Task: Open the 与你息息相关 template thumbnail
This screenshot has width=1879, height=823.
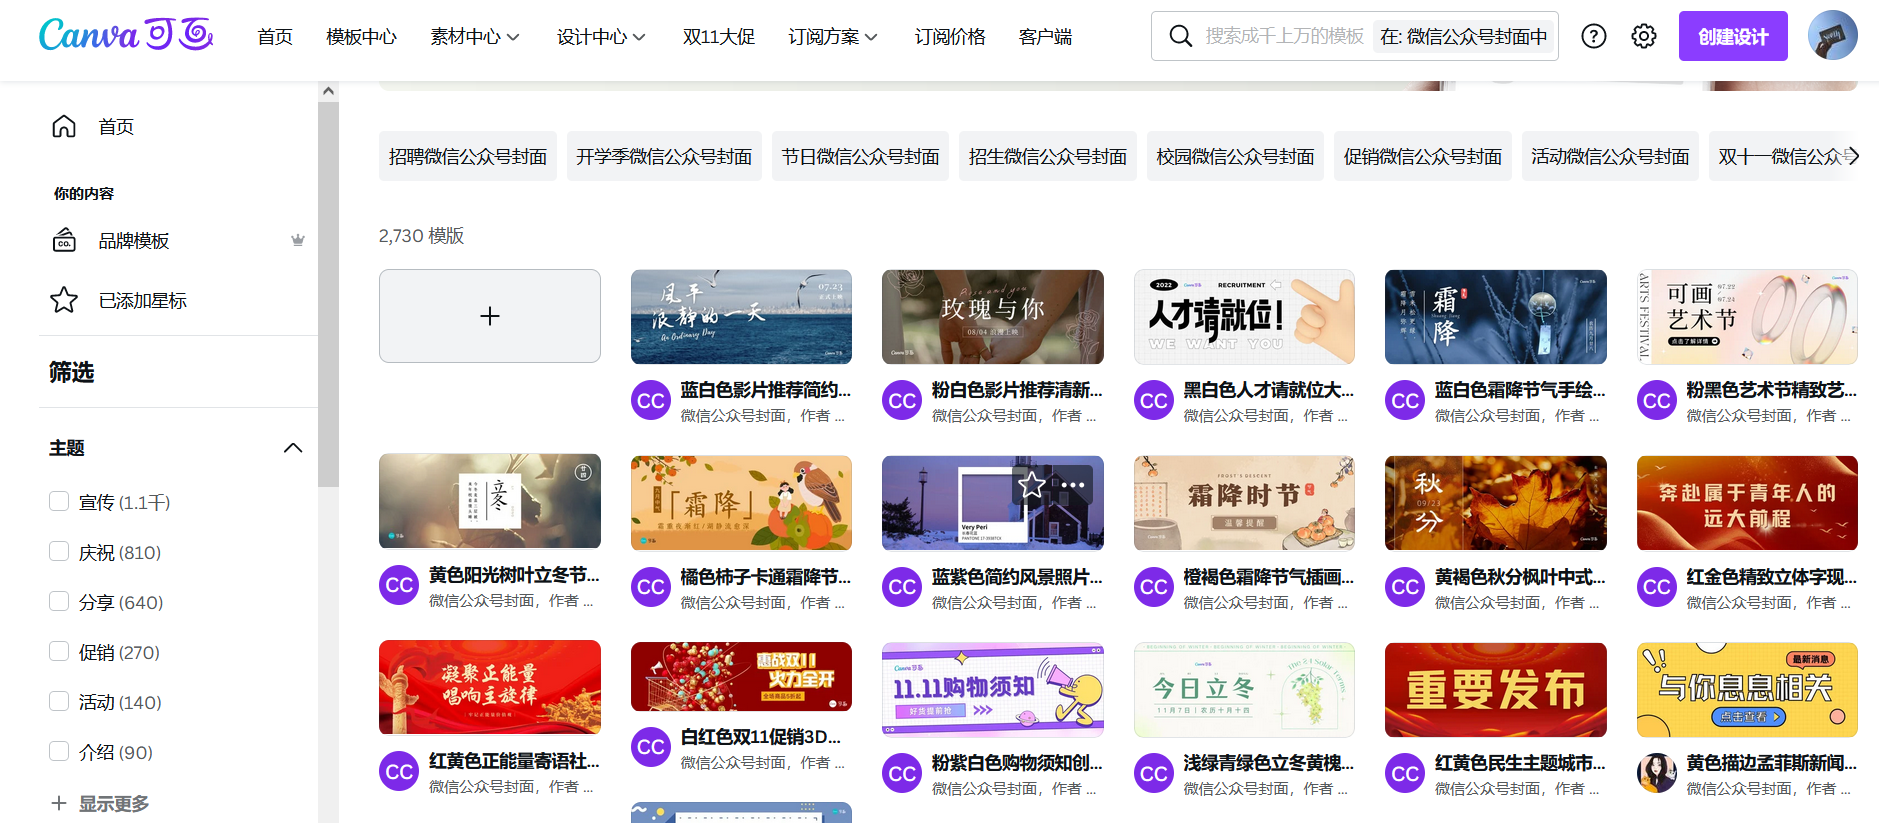Action: [x=1747, y=690]
